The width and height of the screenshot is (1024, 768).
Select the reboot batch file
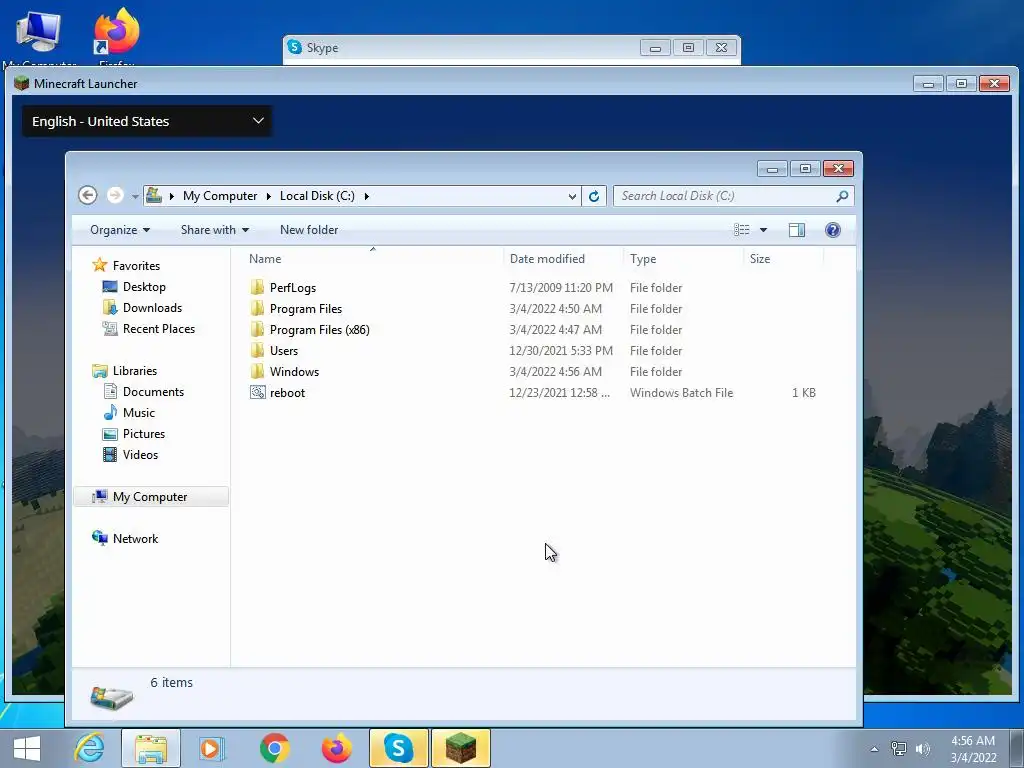287,392
